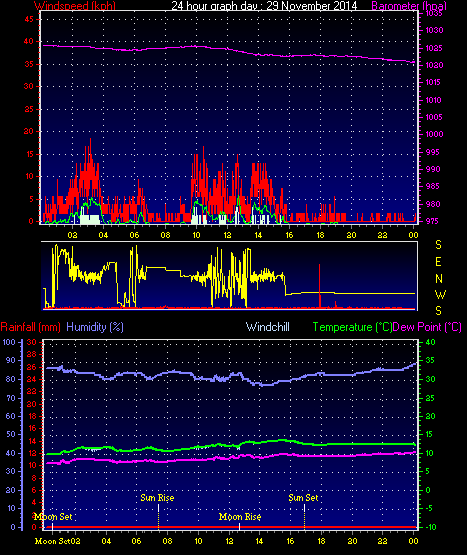Click the Humidity (%) legend label
Viewport: 467px width, 555px height.
click(x=95, y=327)
